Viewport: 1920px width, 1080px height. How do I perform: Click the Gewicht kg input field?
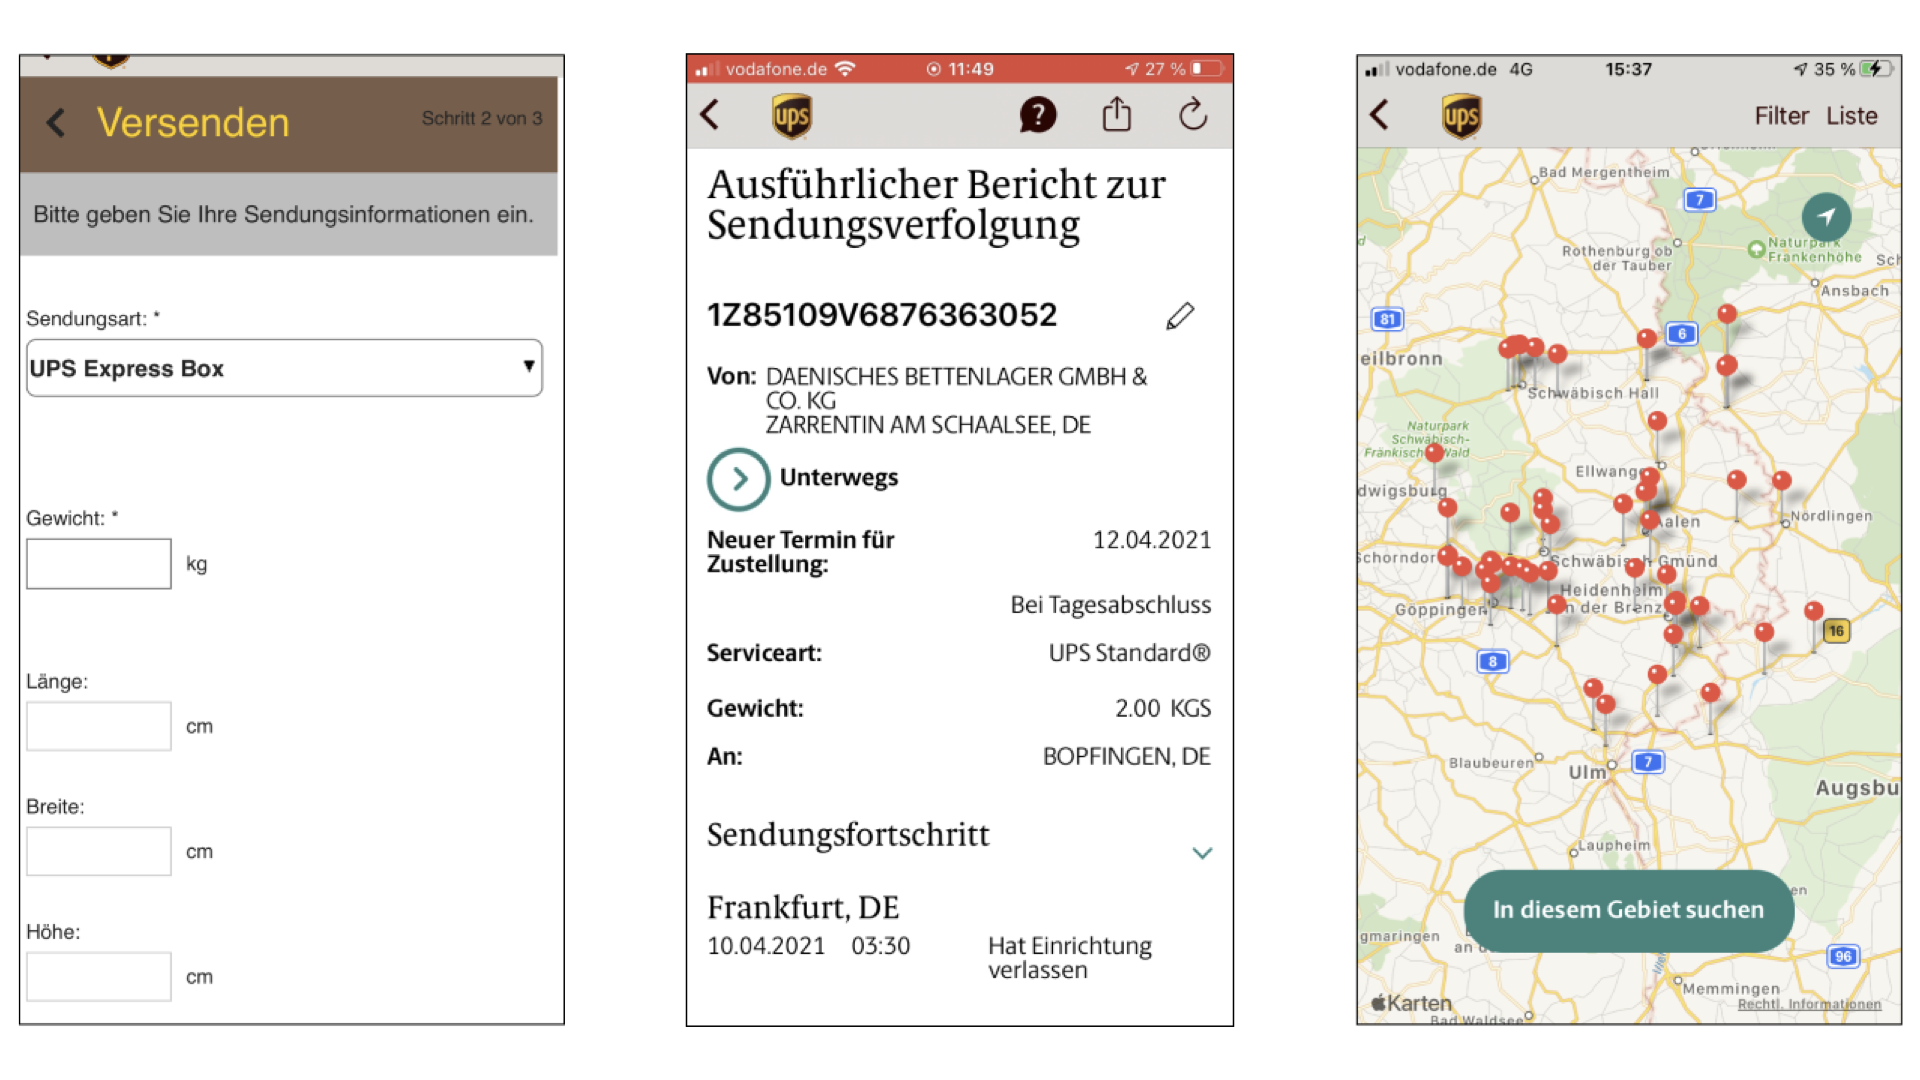click(98, 563)
